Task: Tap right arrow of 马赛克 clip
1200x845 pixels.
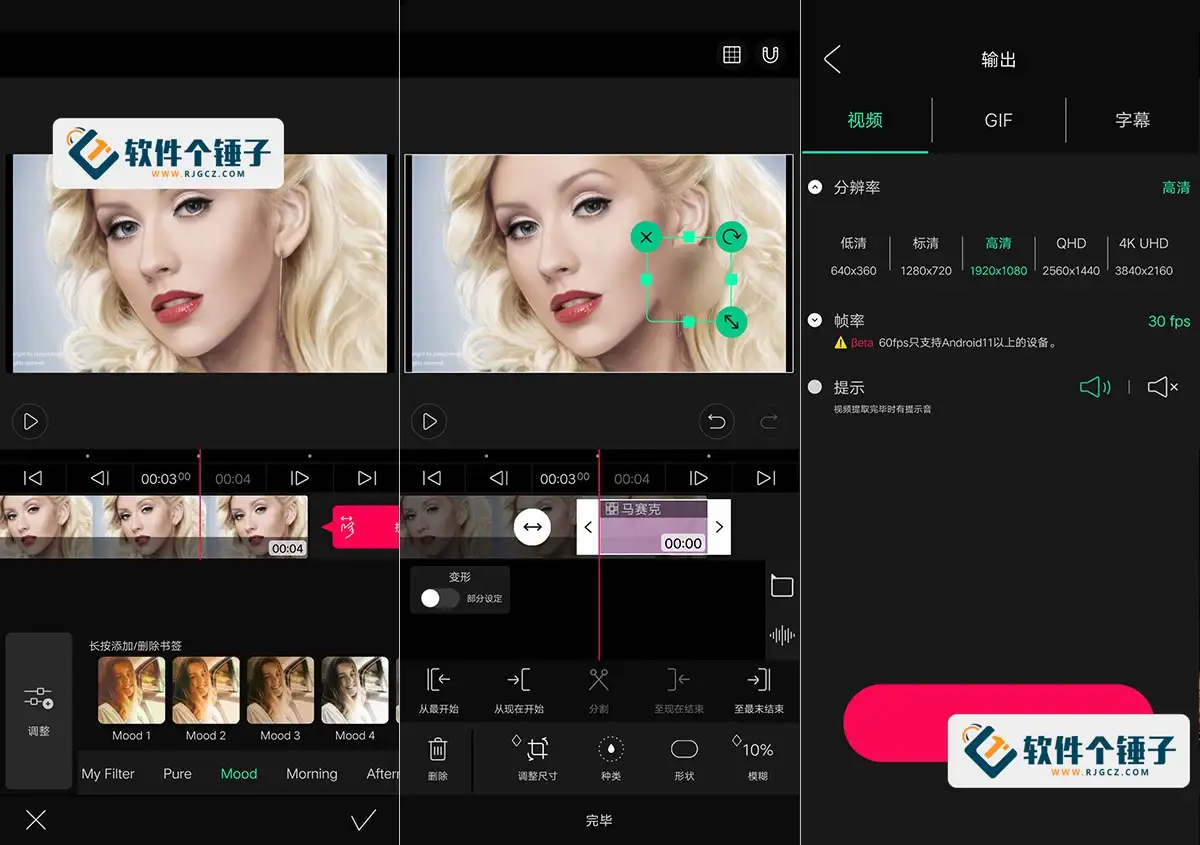Action: (718, 527)
